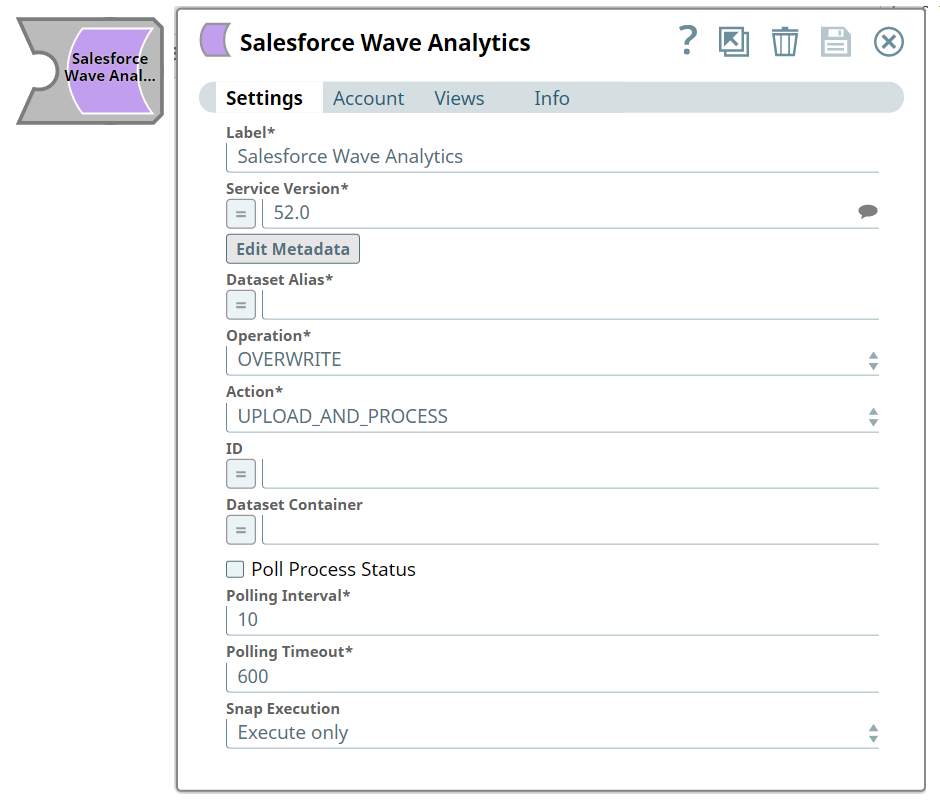940x804 pixels.
Task: Open the Operation dropdown showing OVERWRITE
Action: click(552, 360)
